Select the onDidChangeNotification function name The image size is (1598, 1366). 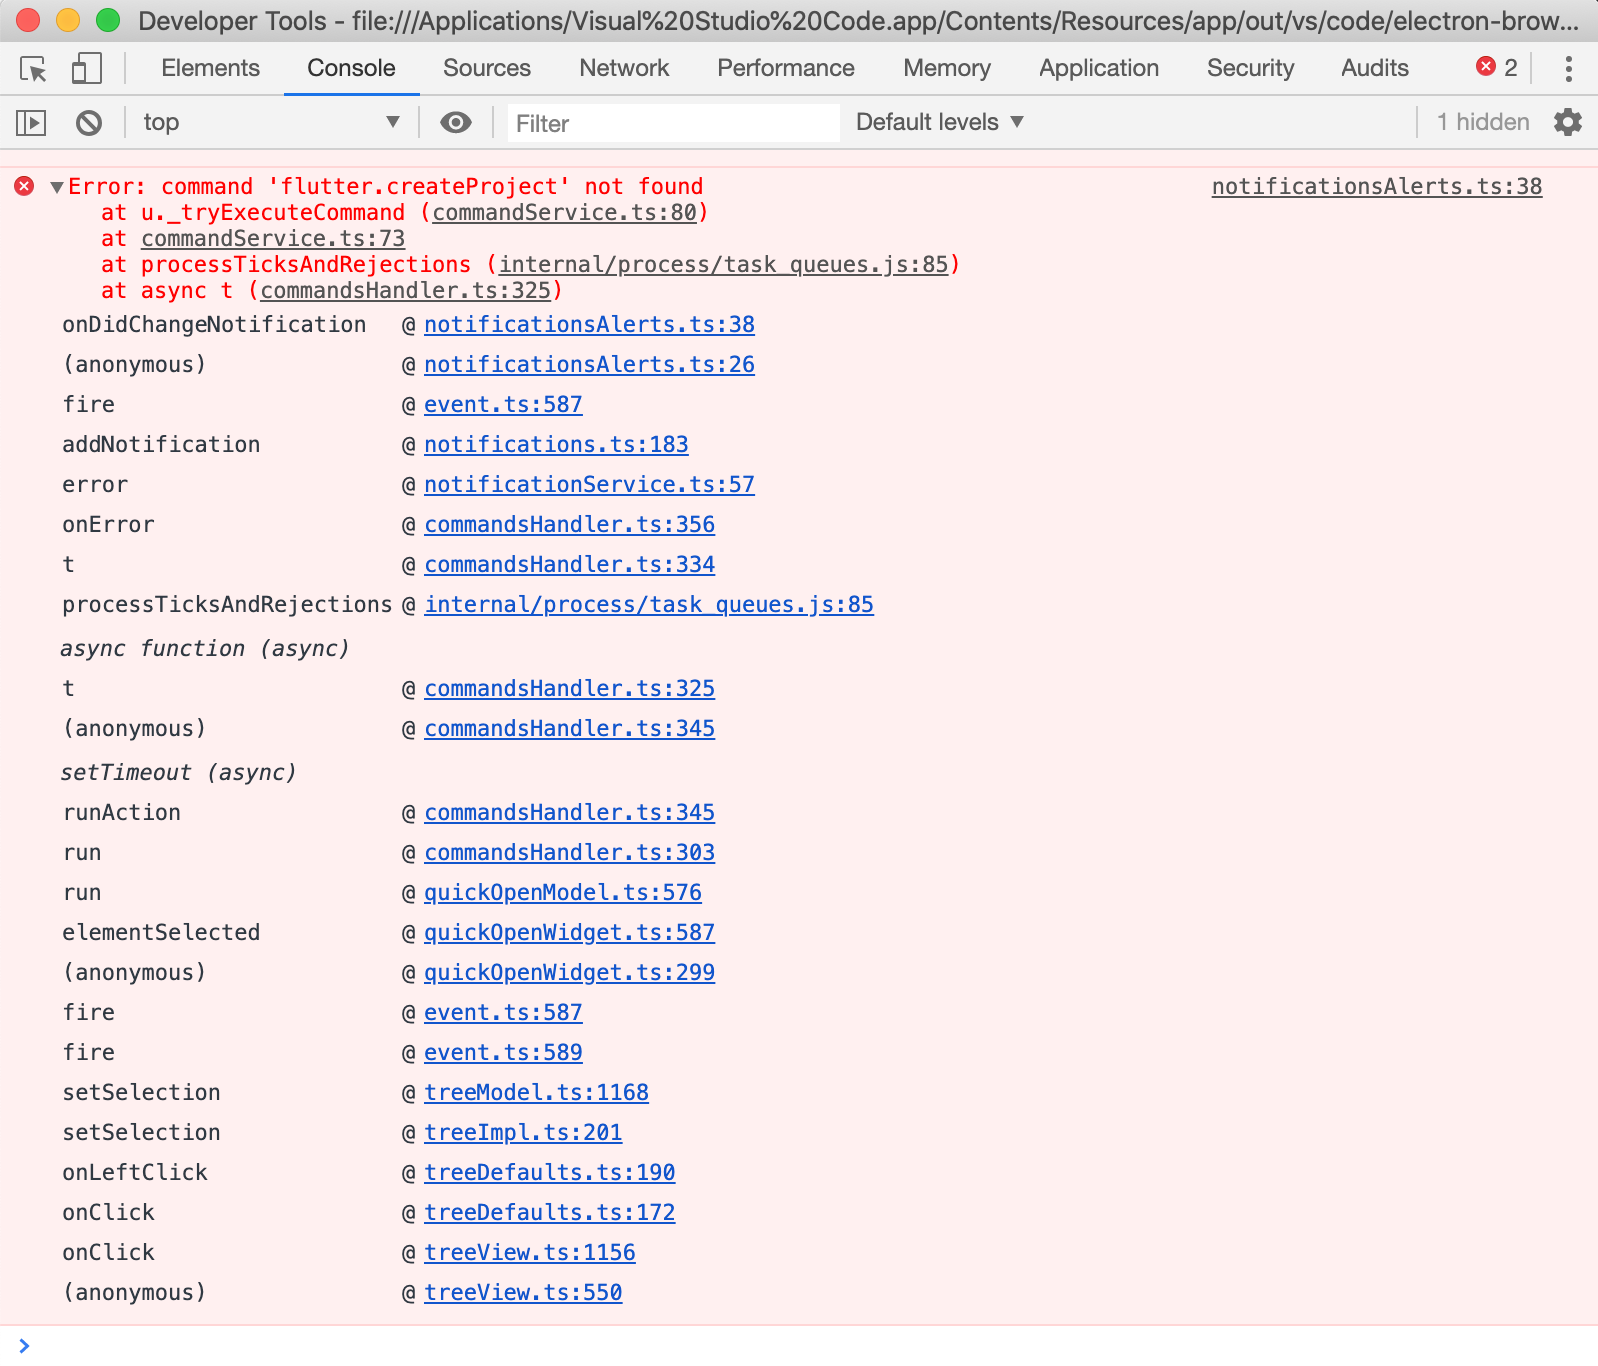pyautogui.click(x=214, y=324)
